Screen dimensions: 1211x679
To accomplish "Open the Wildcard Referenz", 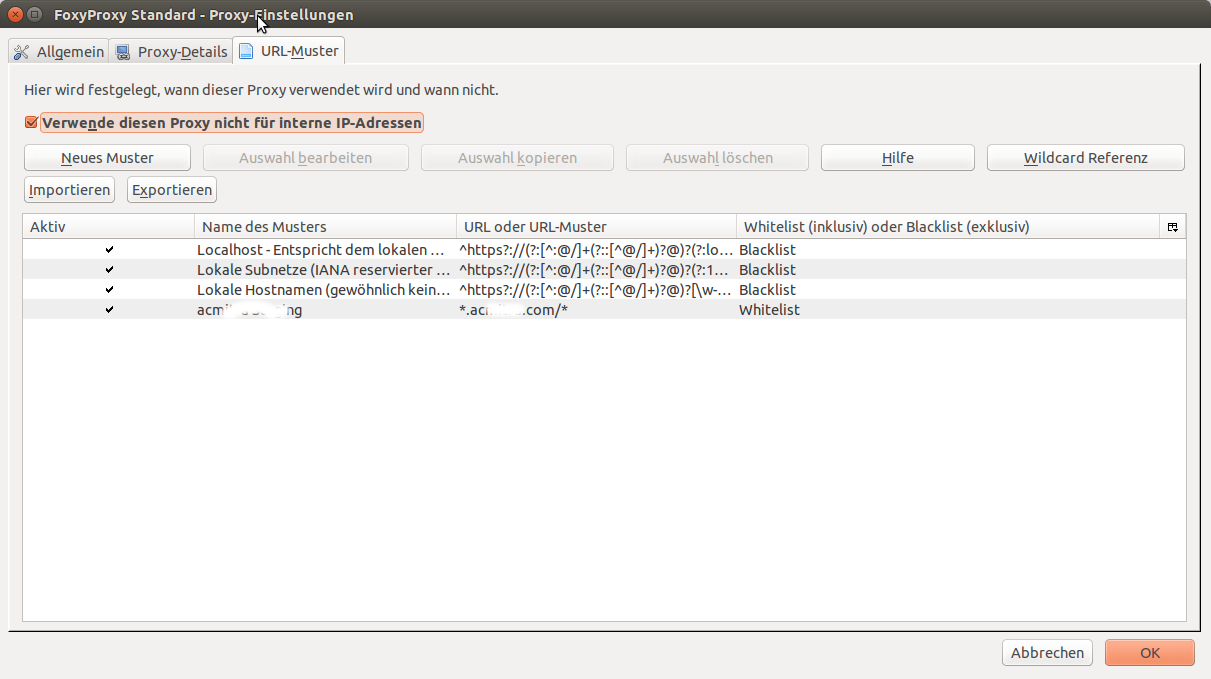I will click(x=1086, y=158).
